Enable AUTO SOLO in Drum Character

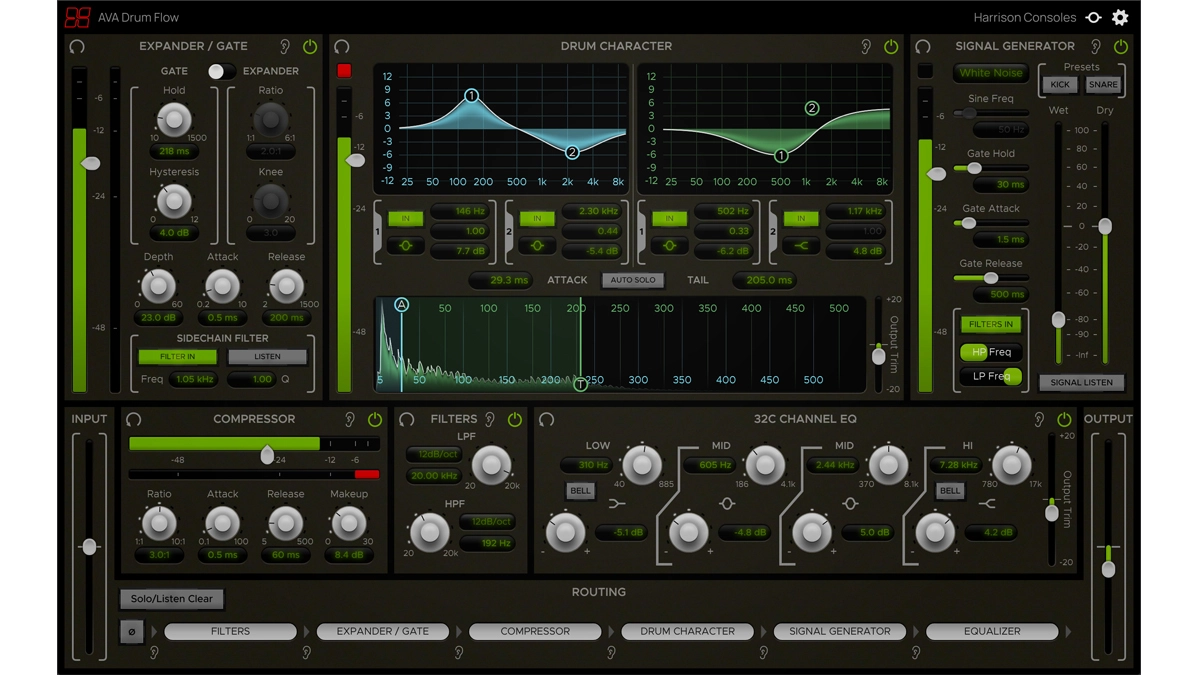coord(632,281)
